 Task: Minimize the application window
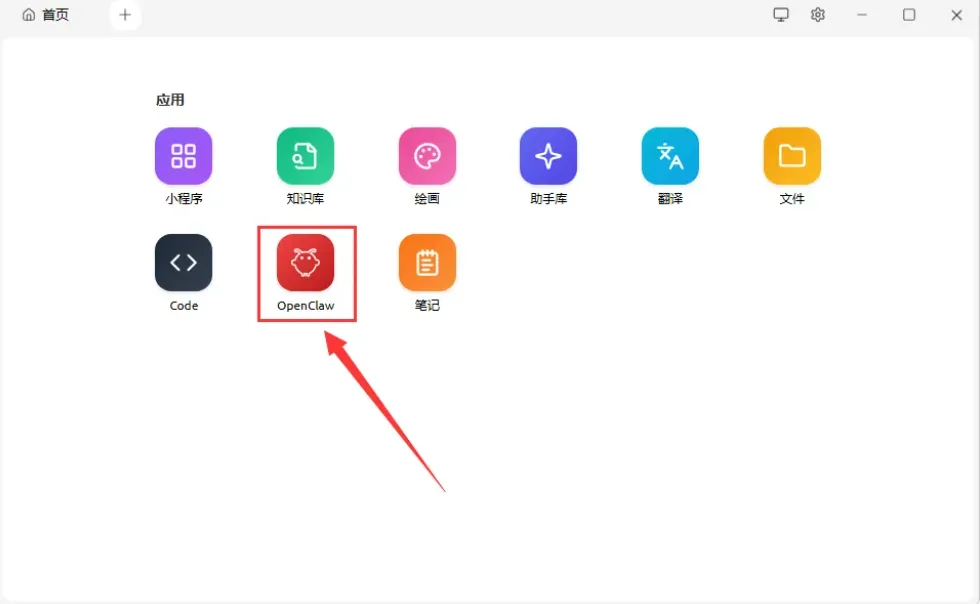coord(862,14)
